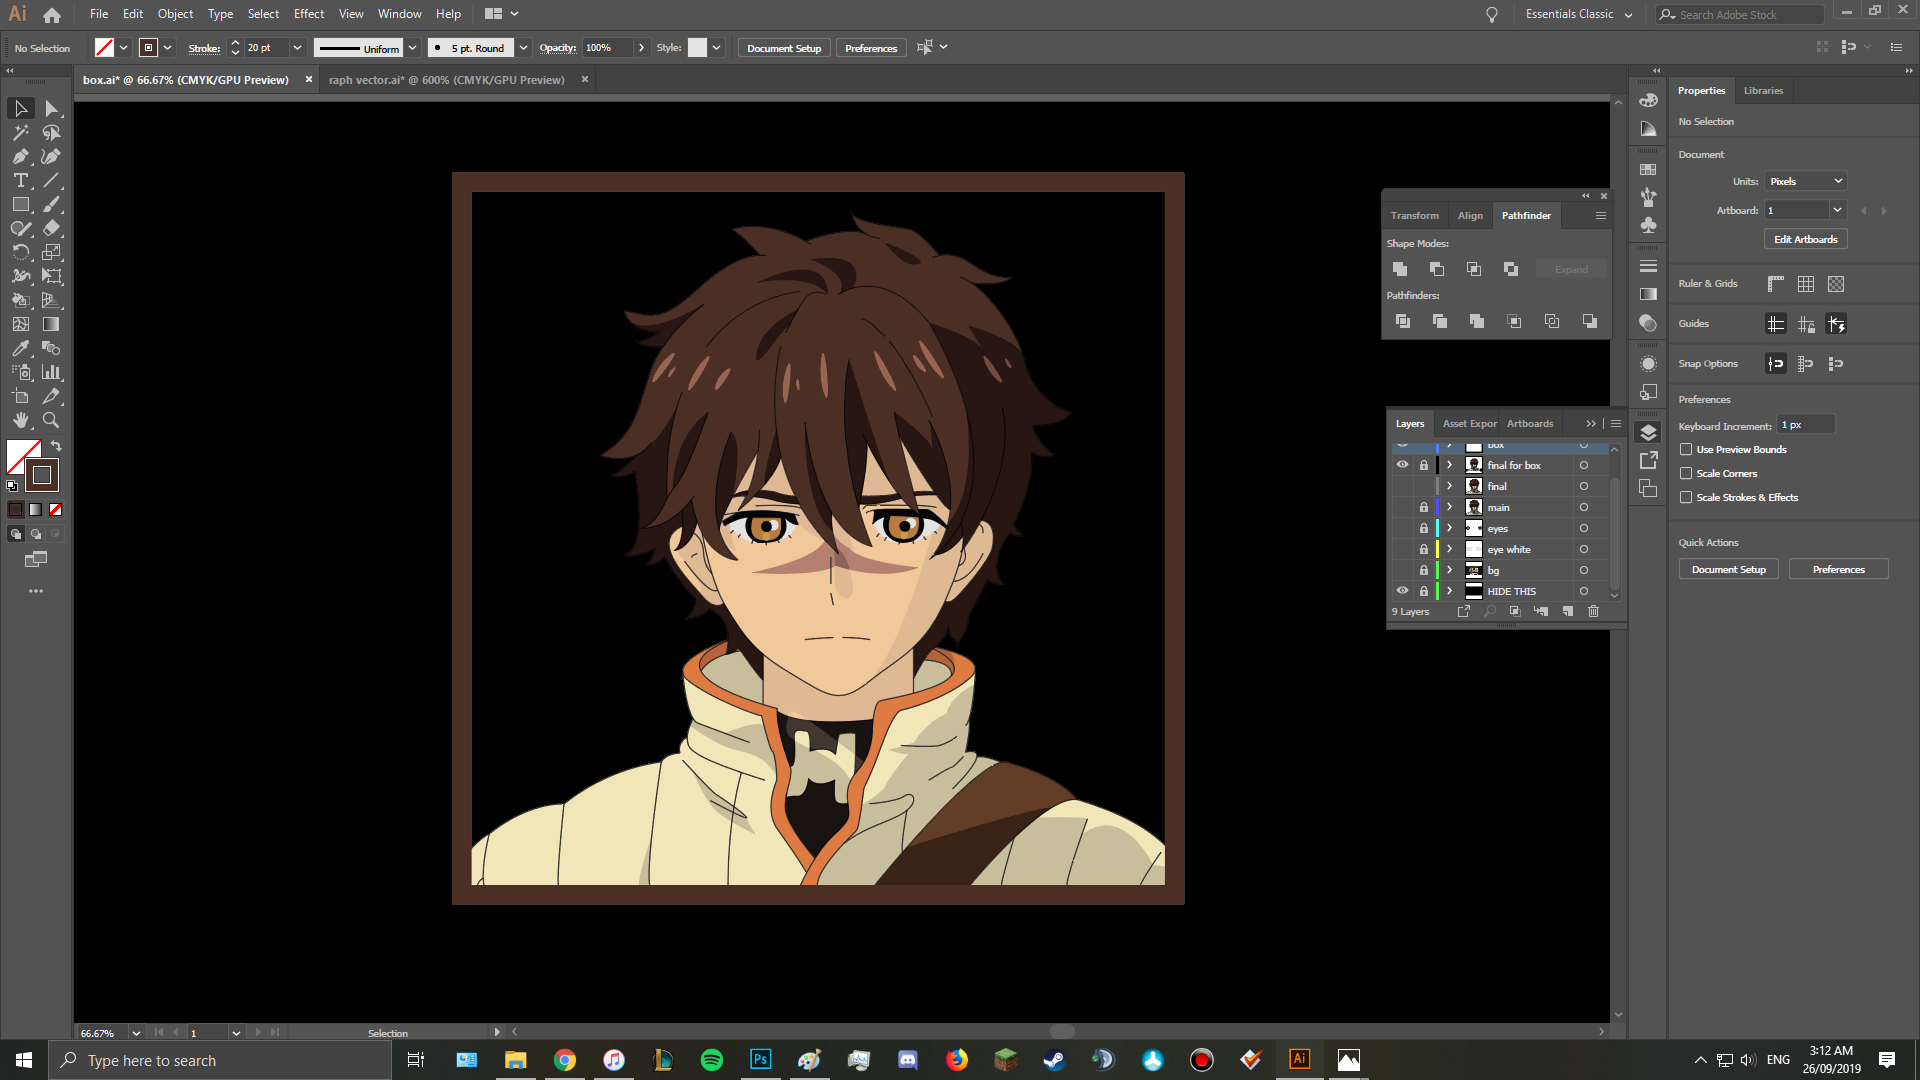Open Document Setup from the control bar
Screen dimensions: 1920x1080
pyautogui.click(x=783, y=47)
